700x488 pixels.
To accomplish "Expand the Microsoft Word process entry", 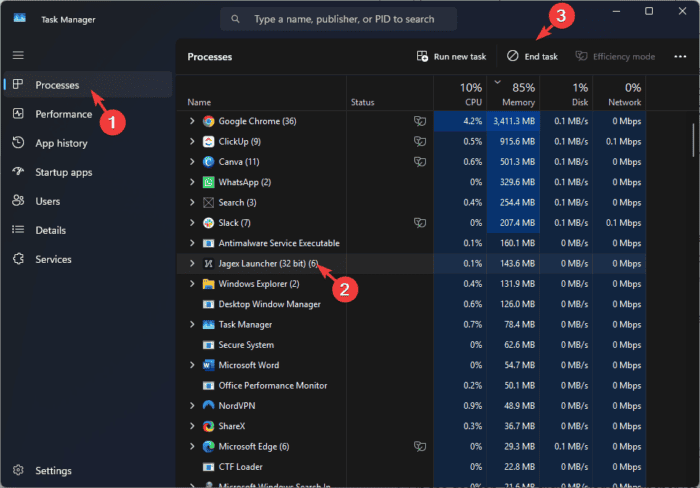I will (192, 365).
